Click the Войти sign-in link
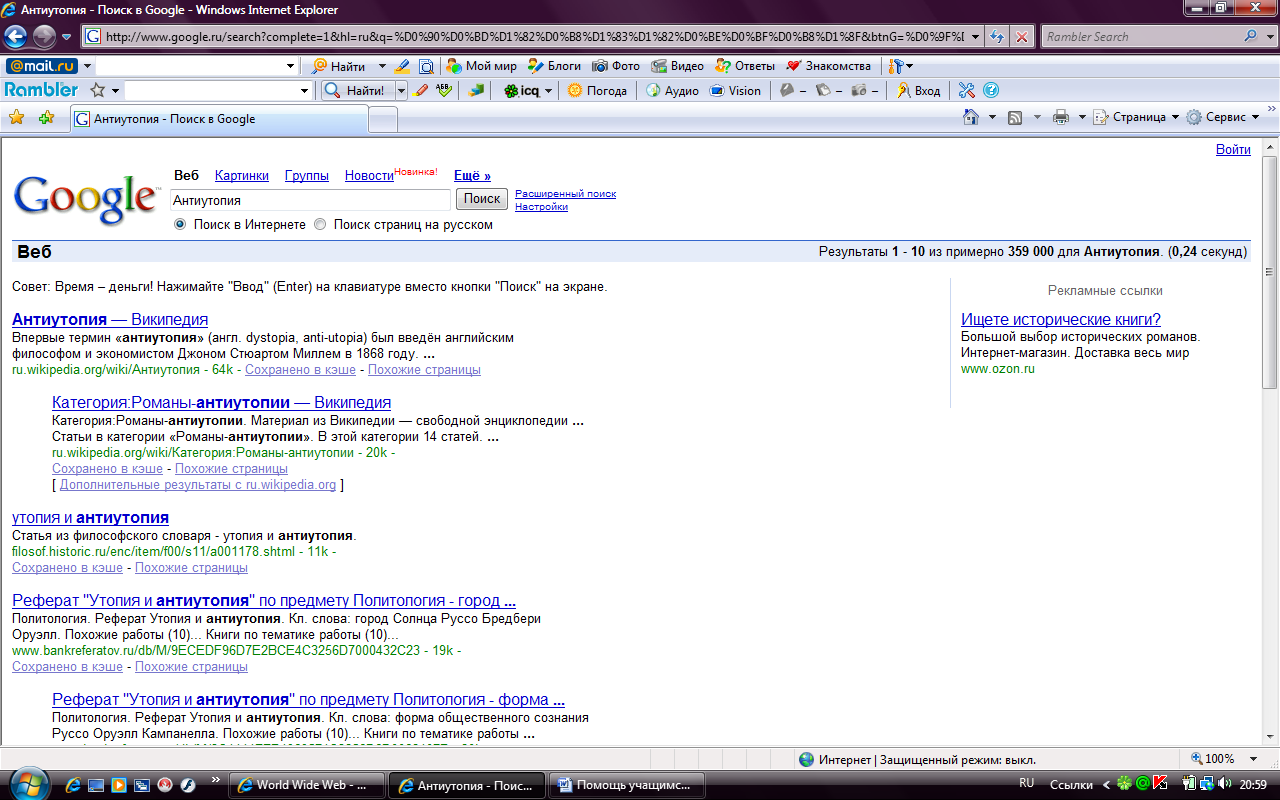This screenshot has width=1280, height=800. coord(1233,150)
